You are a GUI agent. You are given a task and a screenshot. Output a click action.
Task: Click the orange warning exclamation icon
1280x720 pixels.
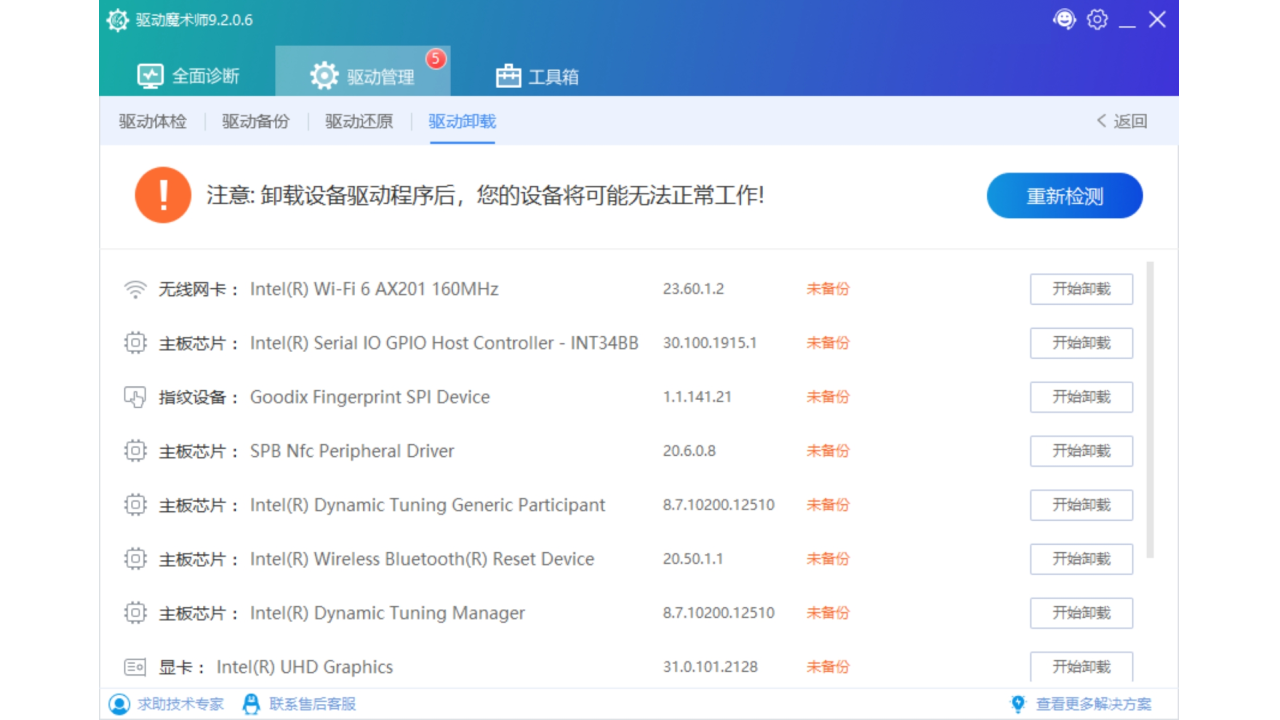click(x=163, y=195)
